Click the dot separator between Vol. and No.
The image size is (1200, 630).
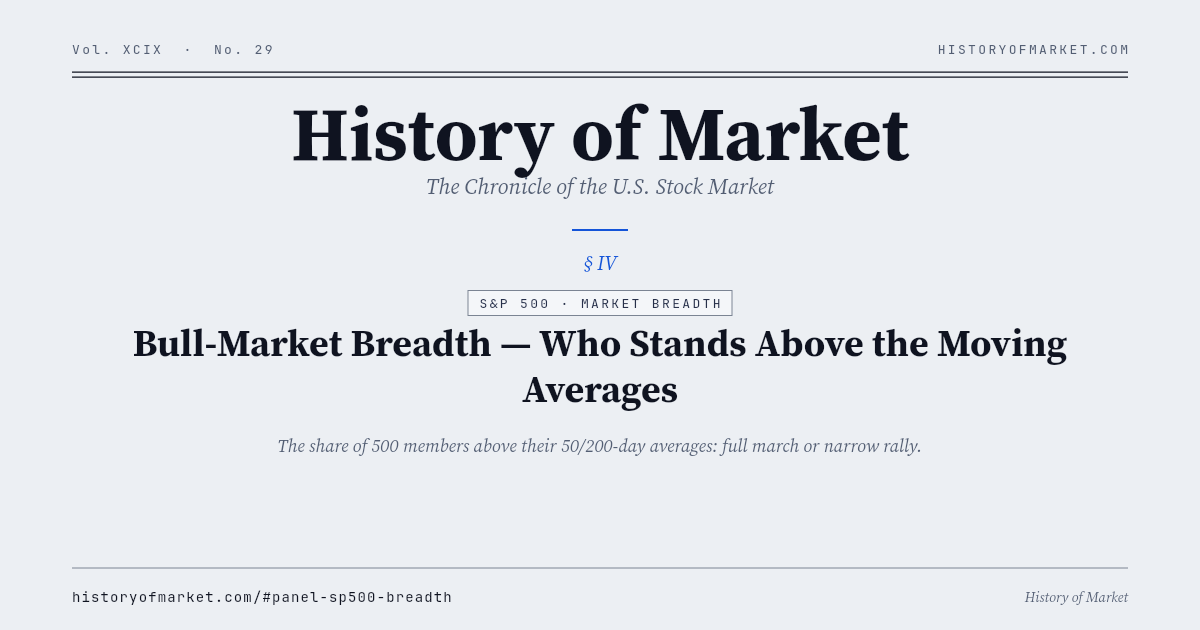(x=188, y=50)
